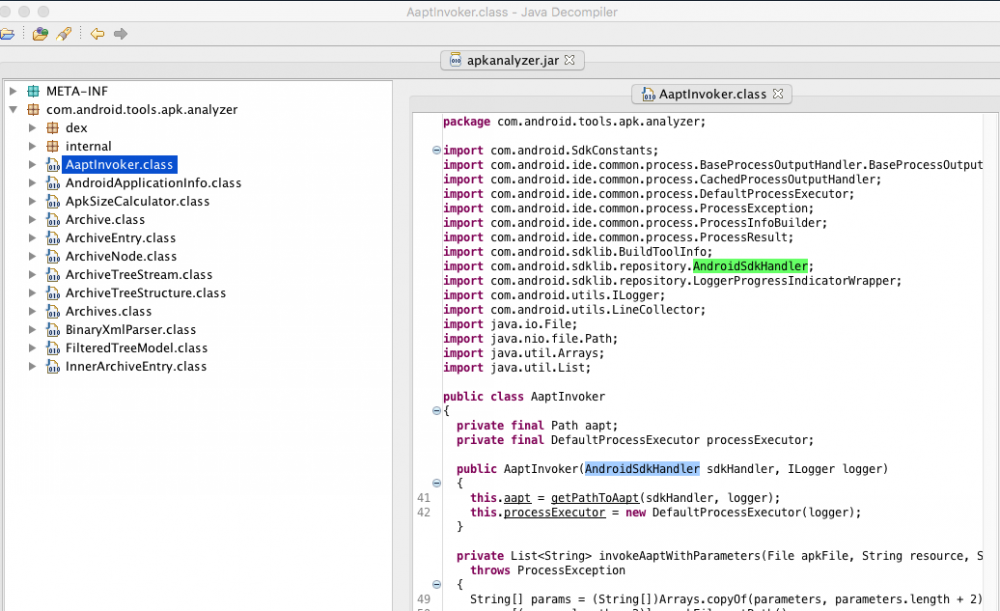Click the Open File folder icon

(7, 34)
